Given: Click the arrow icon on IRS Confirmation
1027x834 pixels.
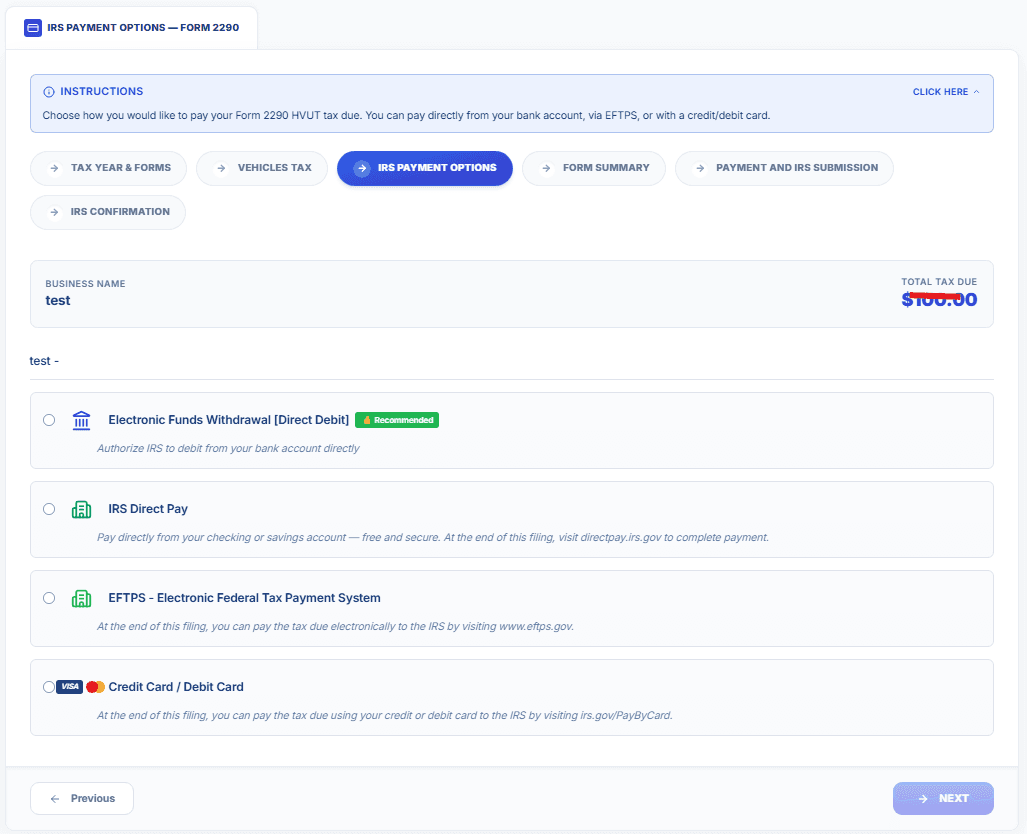Looking at the screenshot, I should [x=54, y=212].
